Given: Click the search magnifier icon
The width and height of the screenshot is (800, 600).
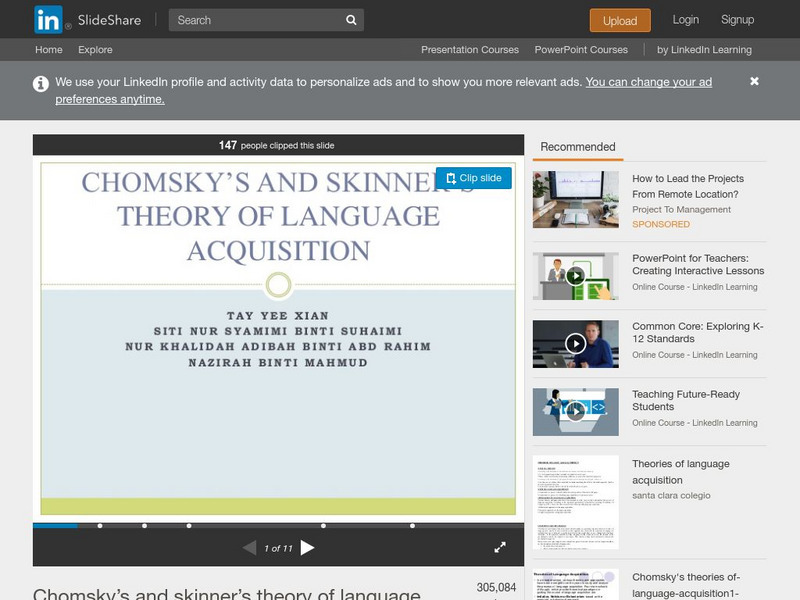Looking at the screenshot, I should (351, 20).
